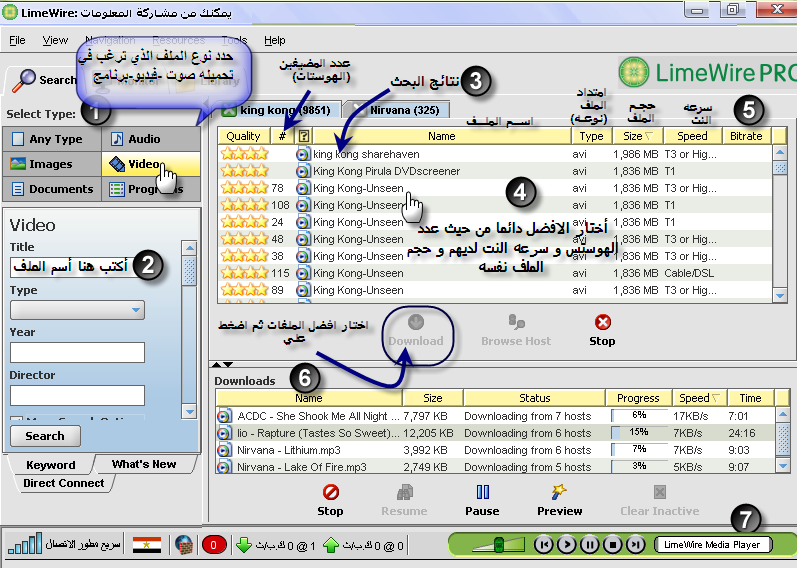Viewport: 797px width, 568px height.
Task: Open the View menu
Action: [55, 40]
